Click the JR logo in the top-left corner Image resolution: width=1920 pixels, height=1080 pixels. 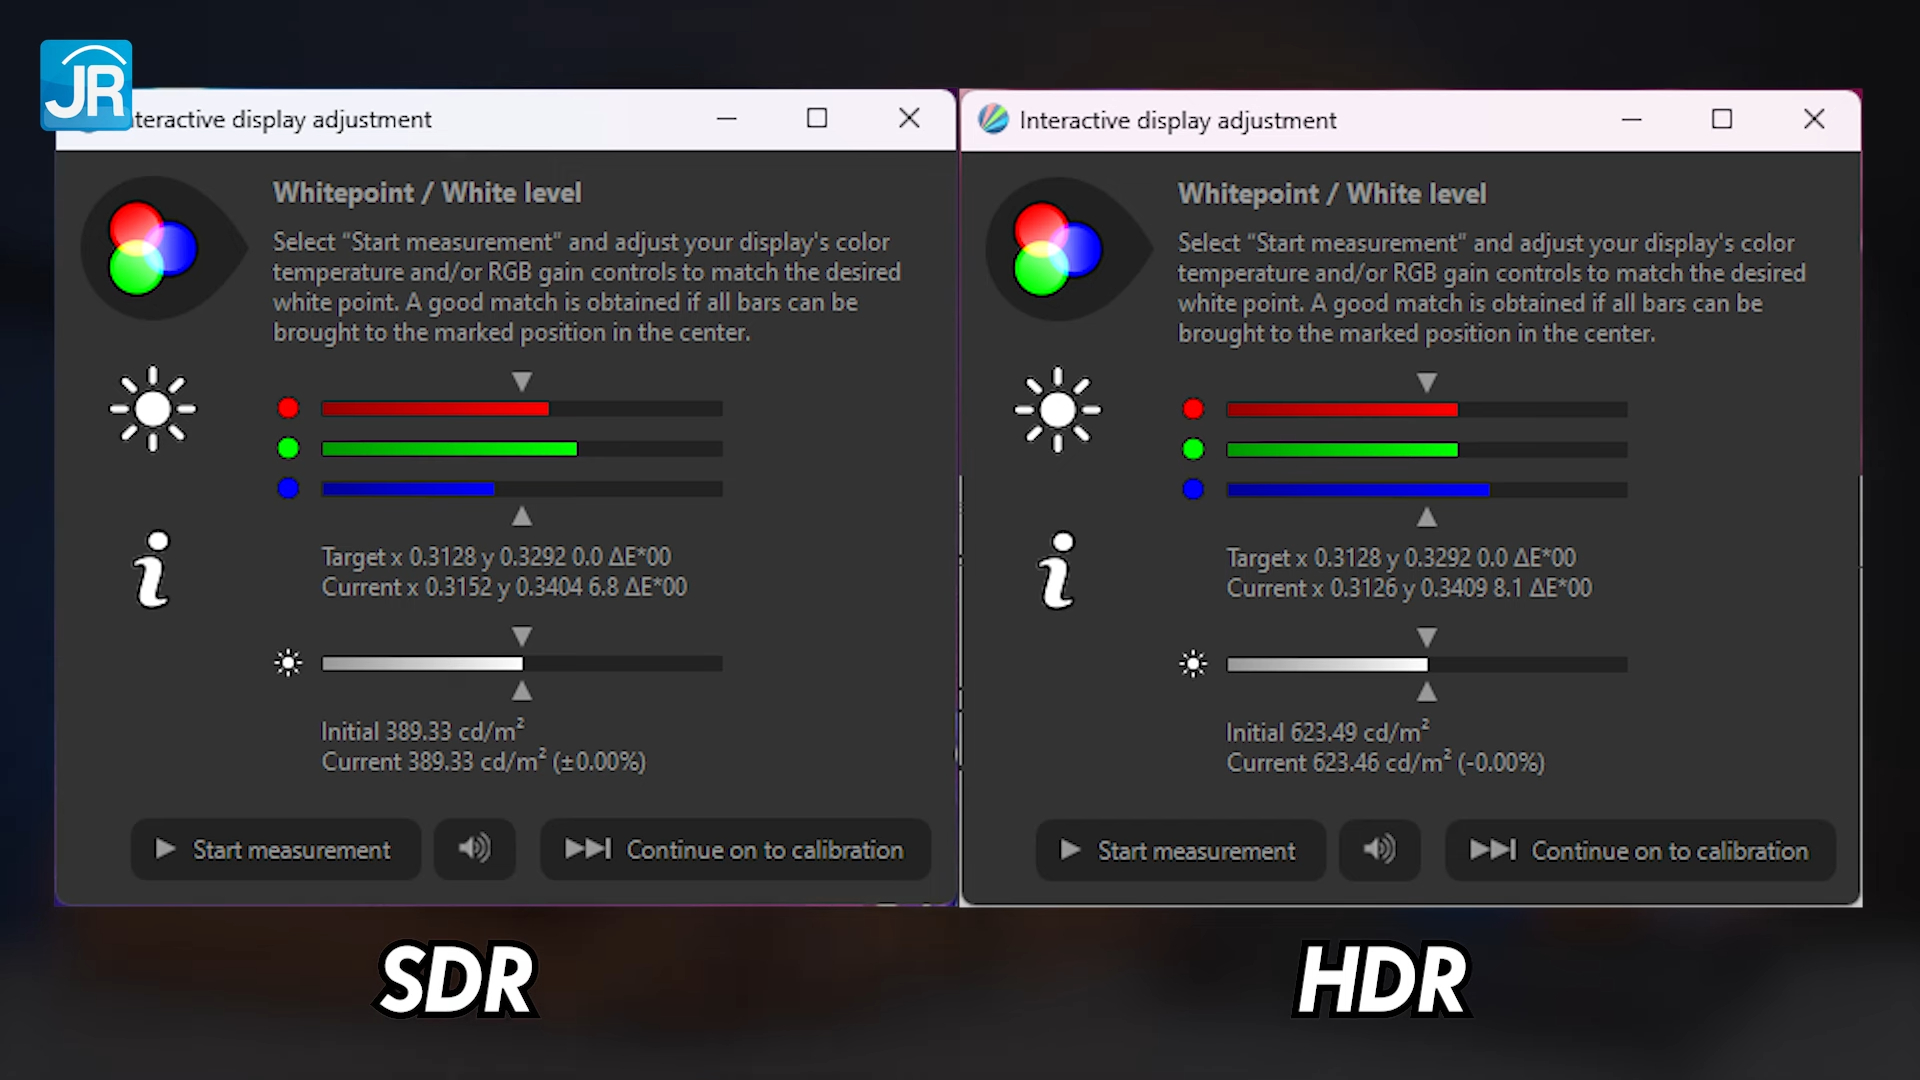pos(87,84)
